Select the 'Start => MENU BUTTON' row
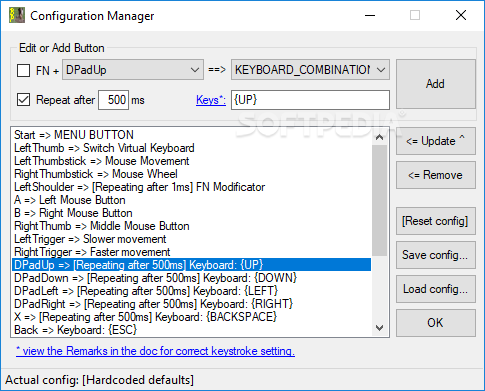Image resolution: width=485 pixels, height=391 pixels. coord(191,135)
